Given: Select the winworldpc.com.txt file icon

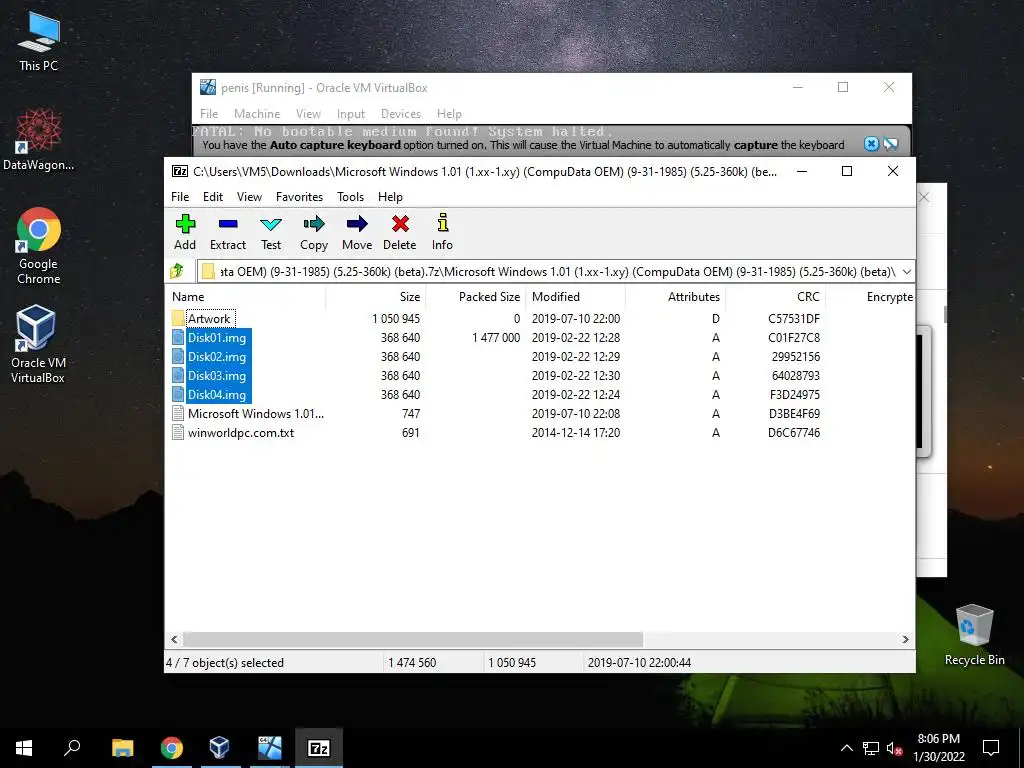Looking at the screenshot, I should coord(178,432).
